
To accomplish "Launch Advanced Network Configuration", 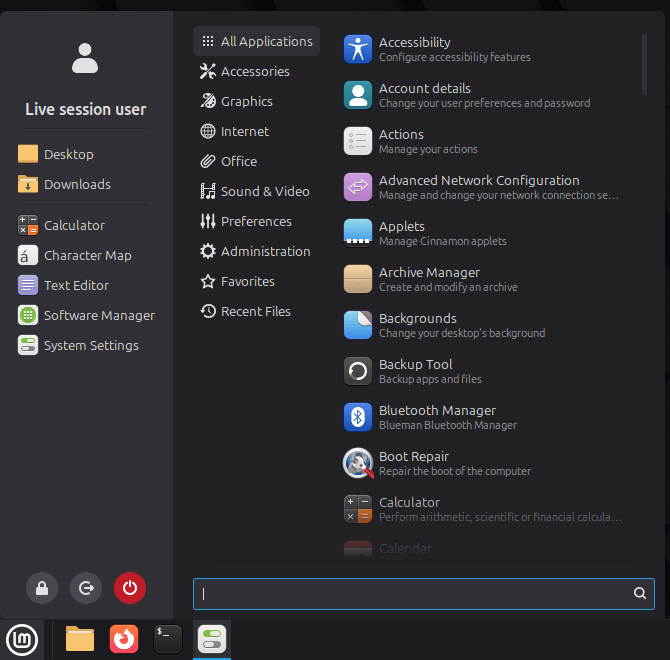I will 478,187.
